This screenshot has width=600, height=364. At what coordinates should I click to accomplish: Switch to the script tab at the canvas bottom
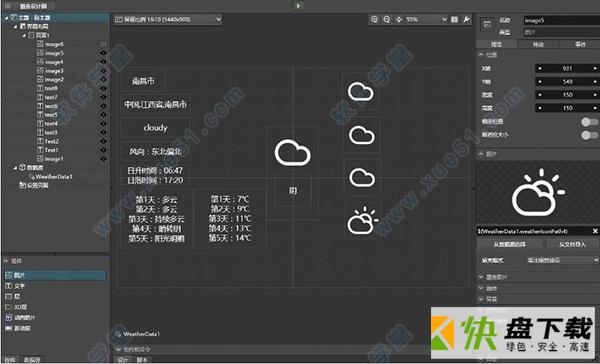coord(142,360)
